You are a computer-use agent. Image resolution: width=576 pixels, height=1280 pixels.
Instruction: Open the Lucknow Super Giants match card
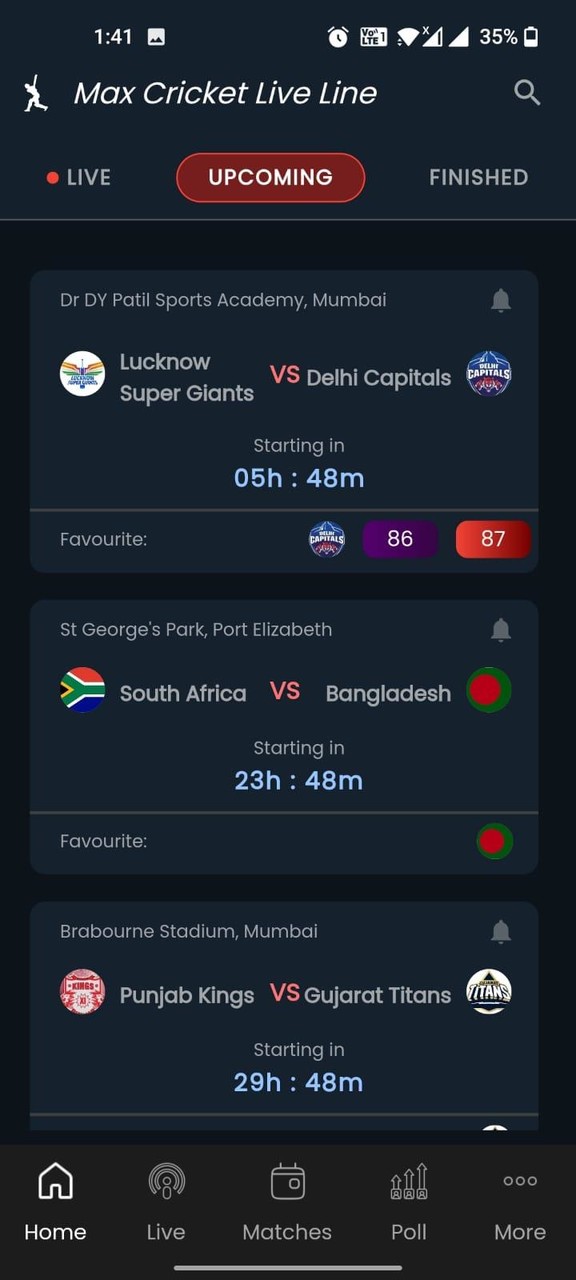pyautogui.click(x=284, y=420)
